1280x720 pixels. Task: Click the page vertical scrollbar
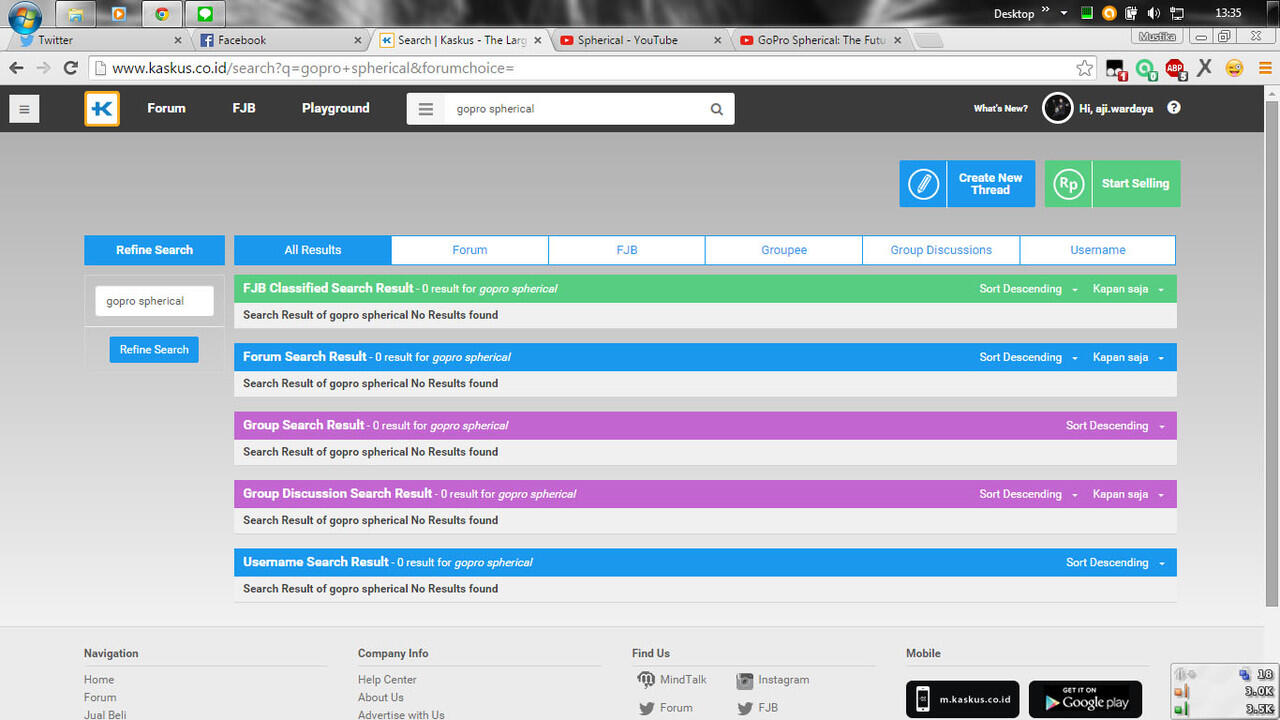coord(1272,352)
